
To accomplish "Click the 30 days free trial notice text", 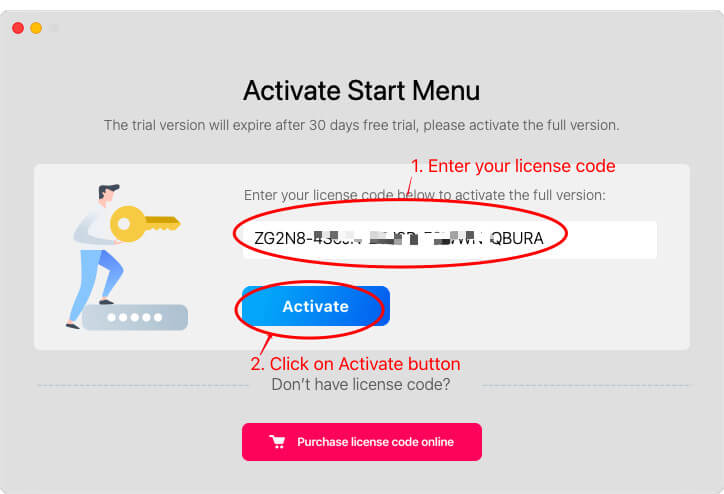I will coord(362,125).
